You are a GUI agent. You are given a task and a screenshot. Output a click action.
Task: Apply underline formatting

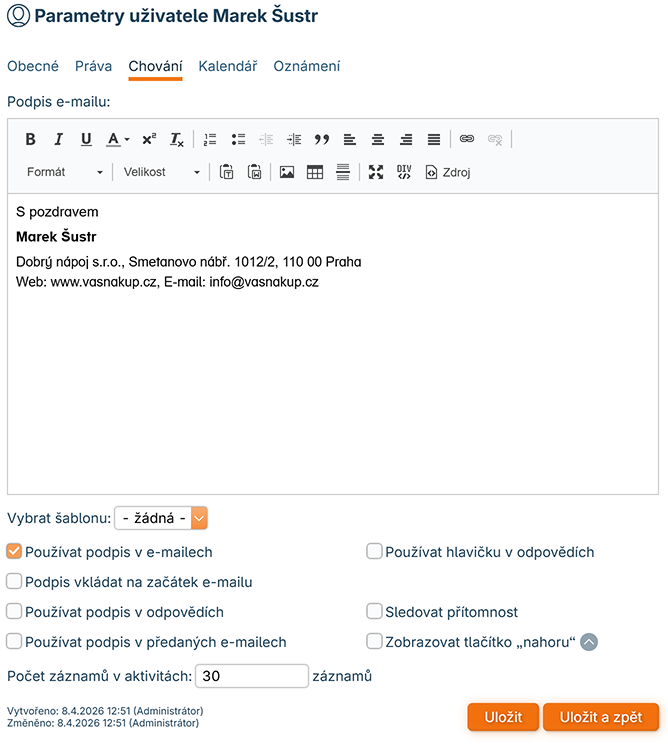(86, 140)
